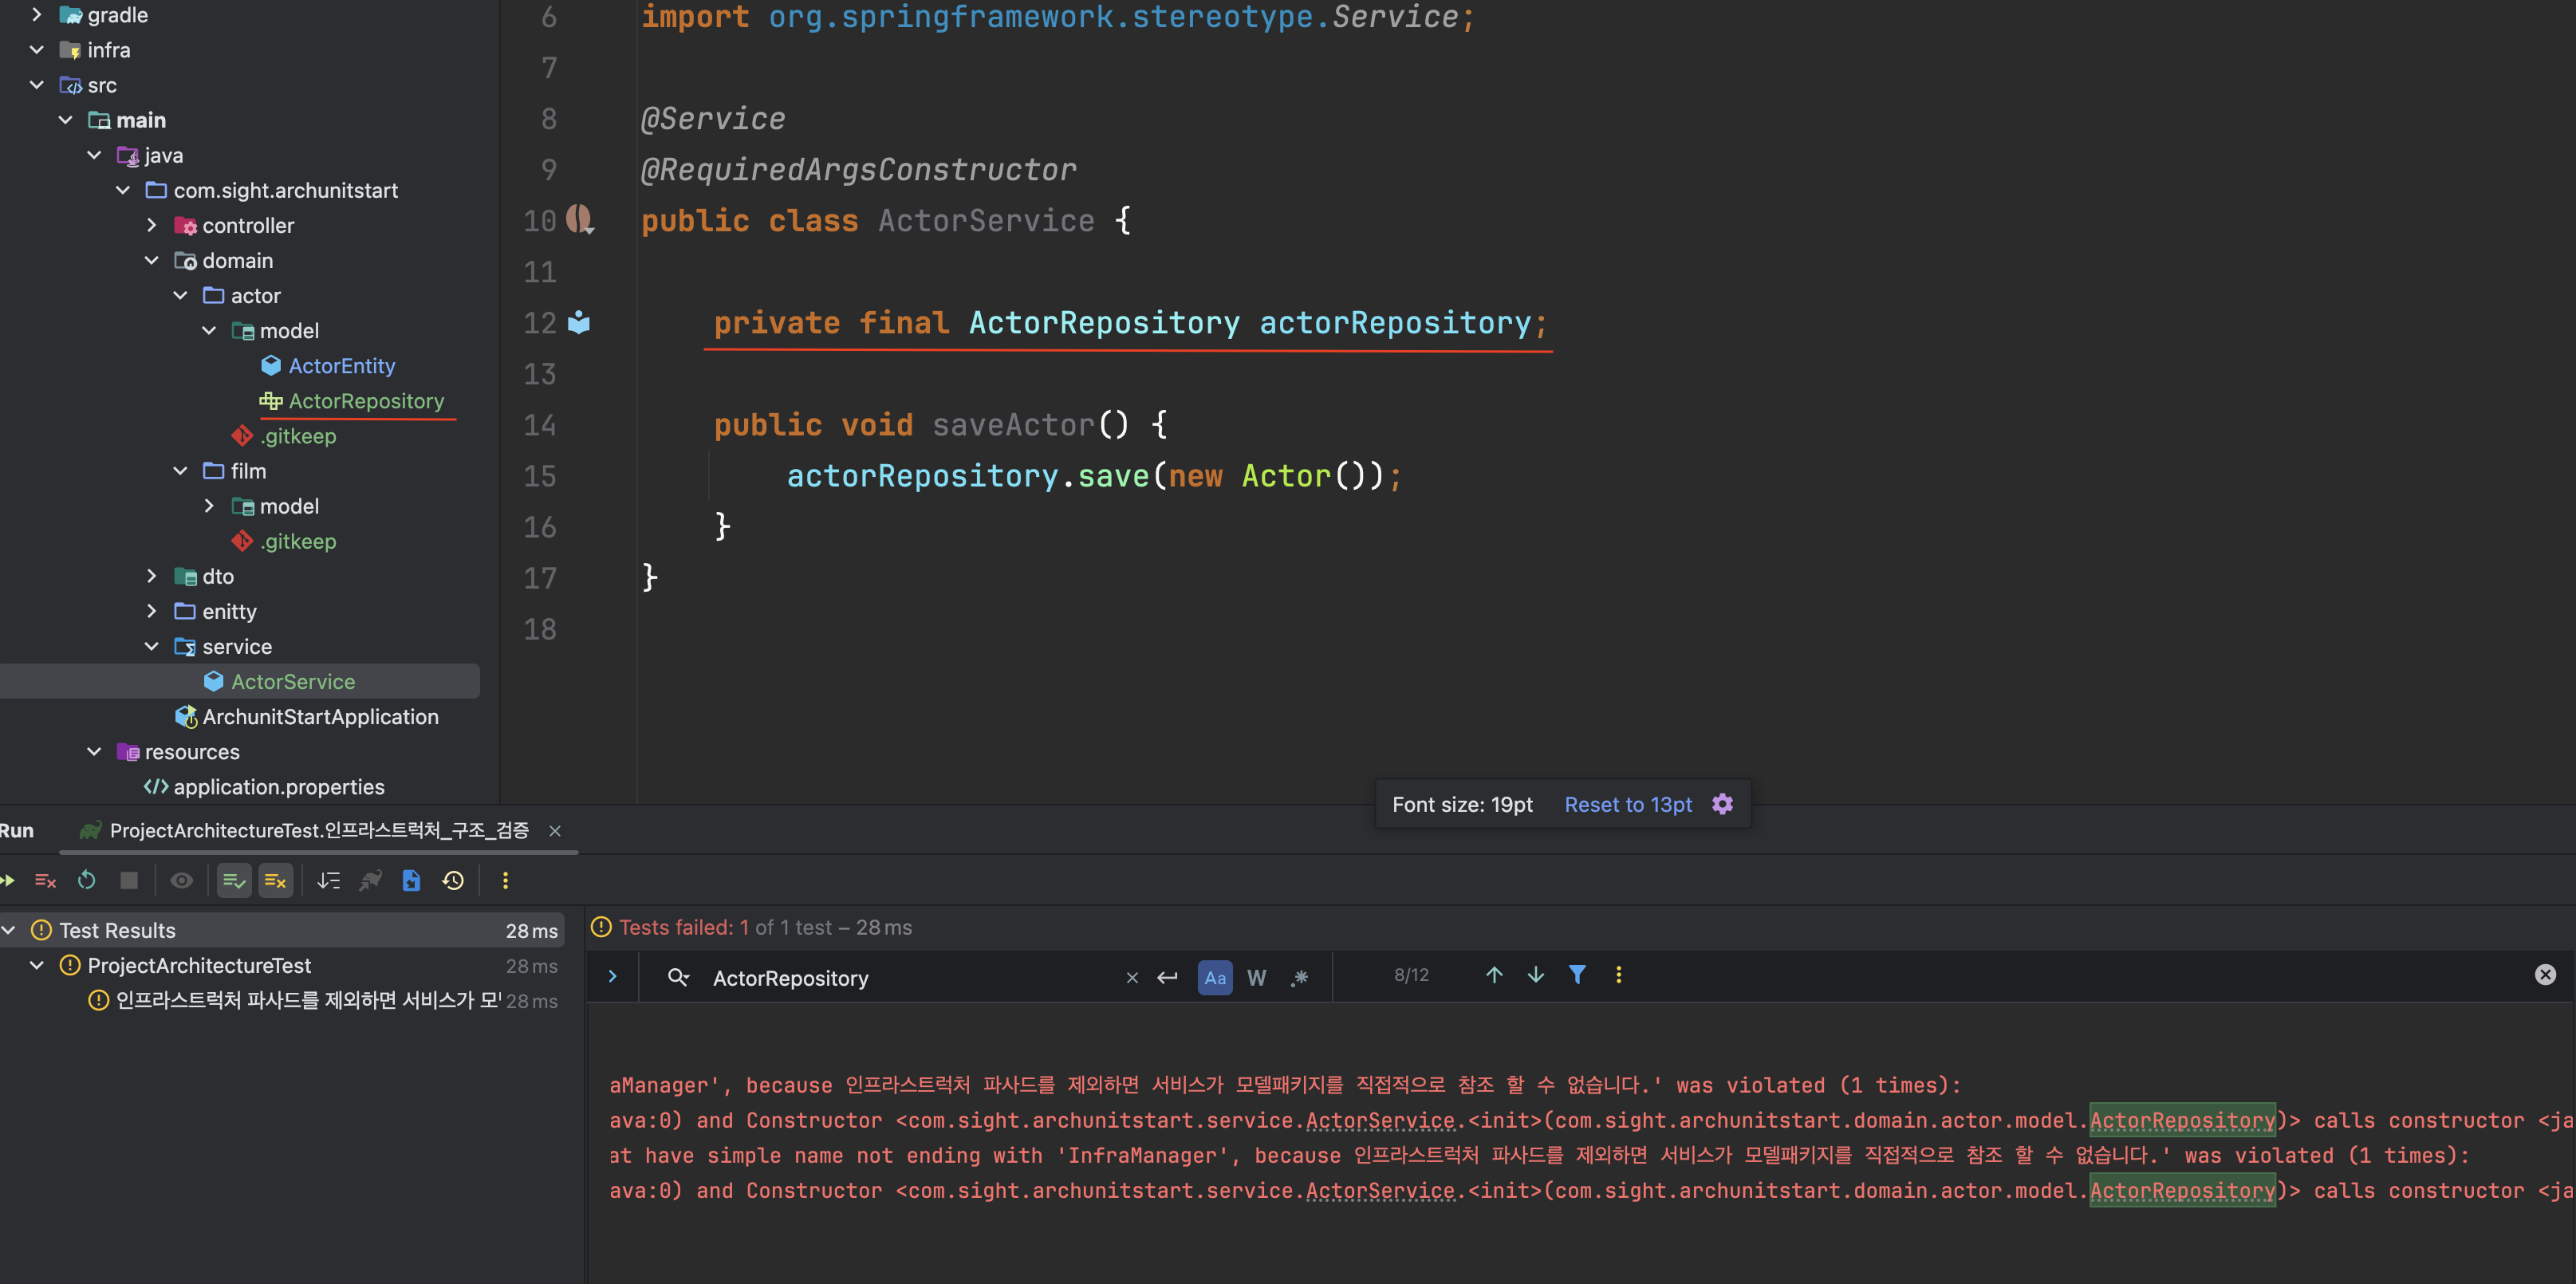Select the ProjectArchitectureTest run tab

(318, 830)
